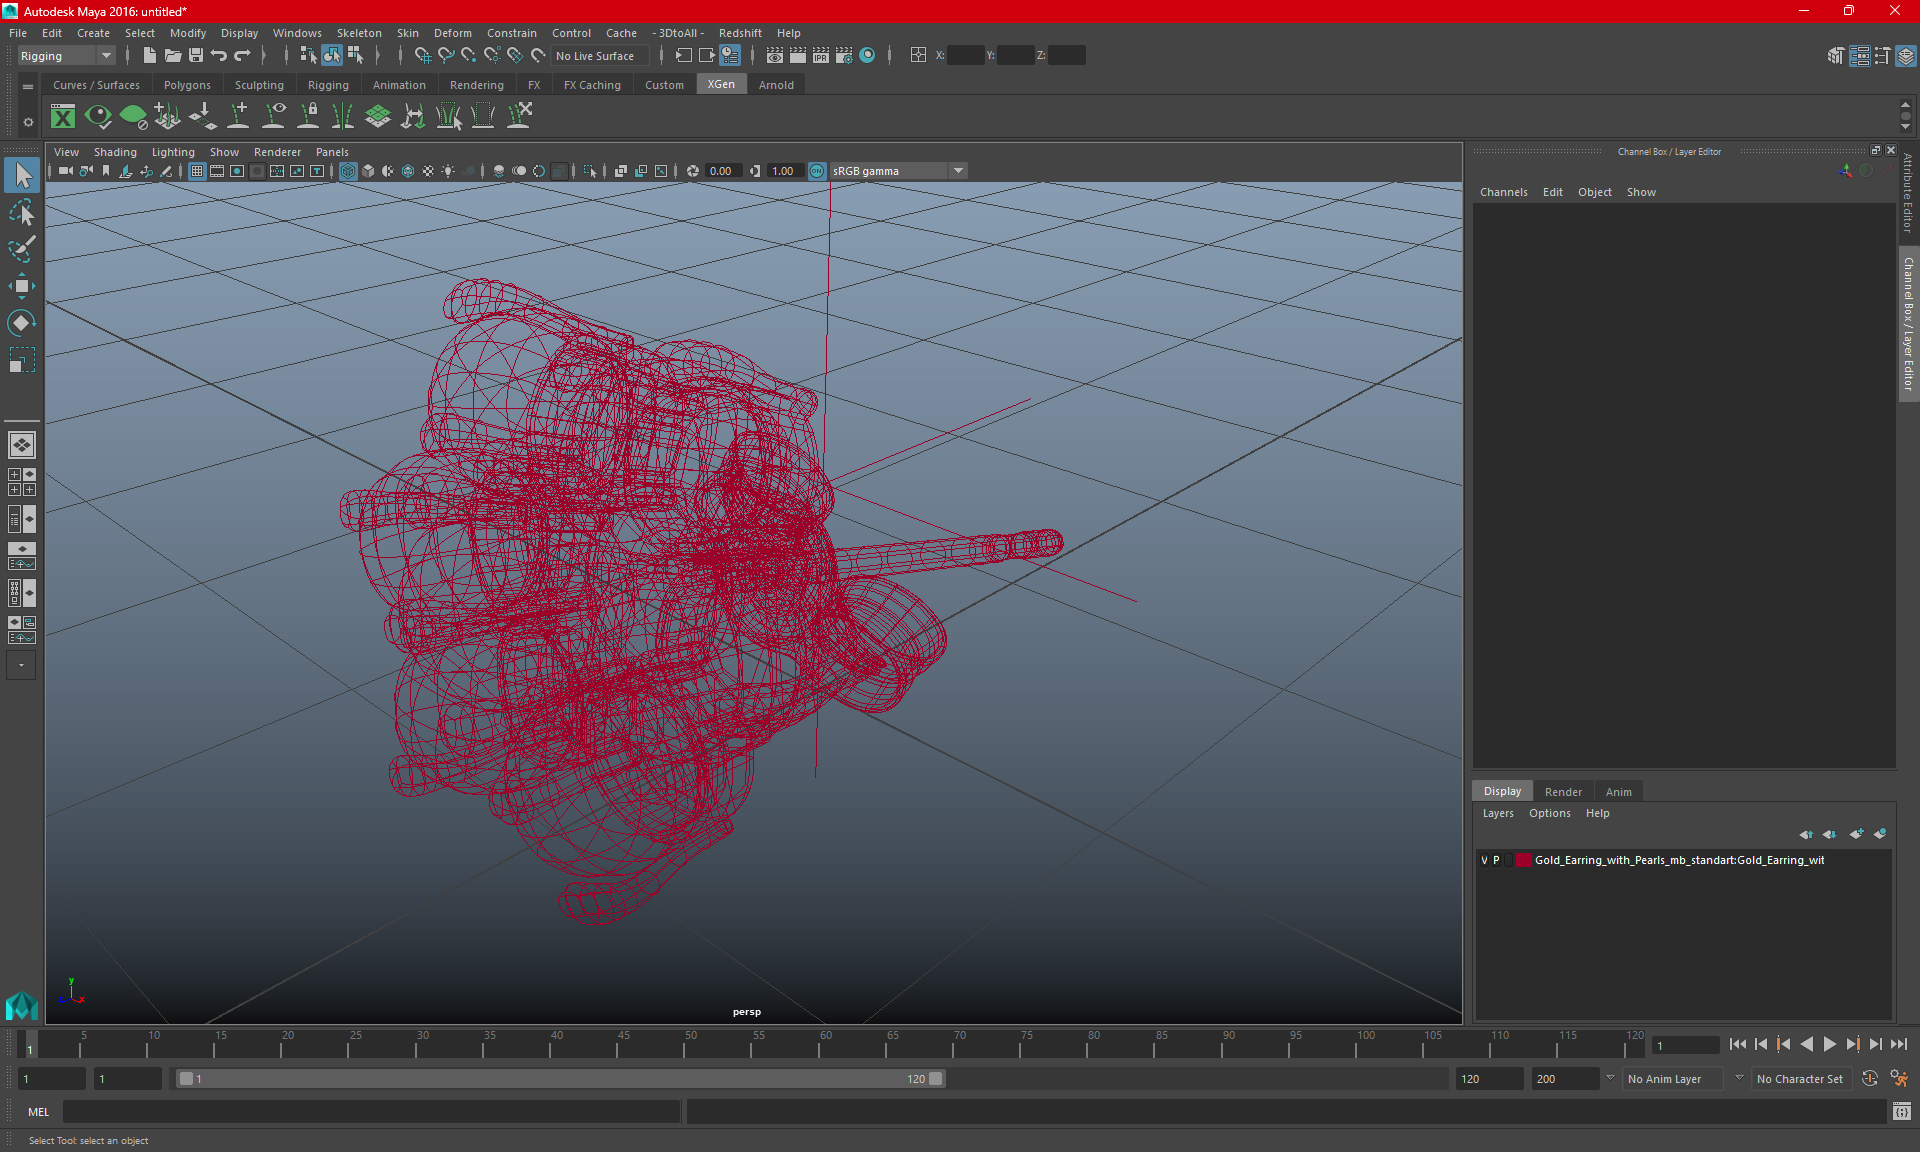Click XGen lock guide icon
1920x1152 pixels.
[x=308, y=117]
